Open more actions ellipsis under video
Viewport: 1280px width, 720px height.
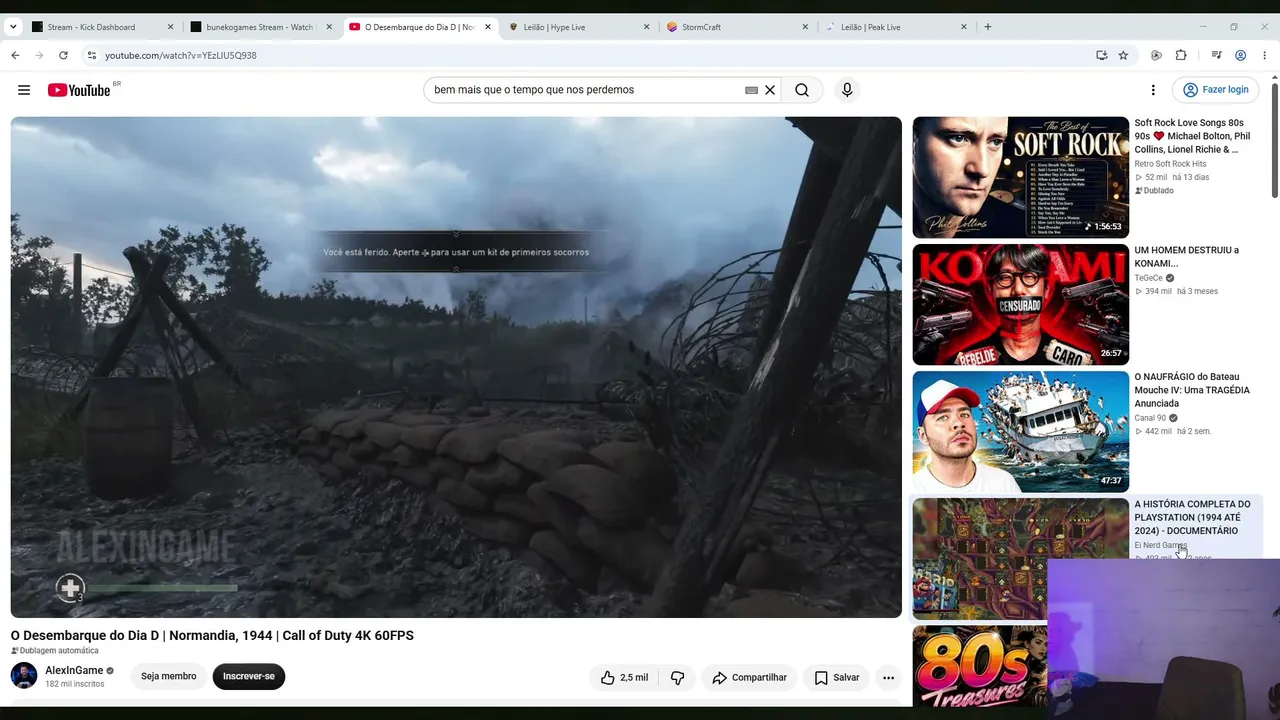[x=888, y=677]
